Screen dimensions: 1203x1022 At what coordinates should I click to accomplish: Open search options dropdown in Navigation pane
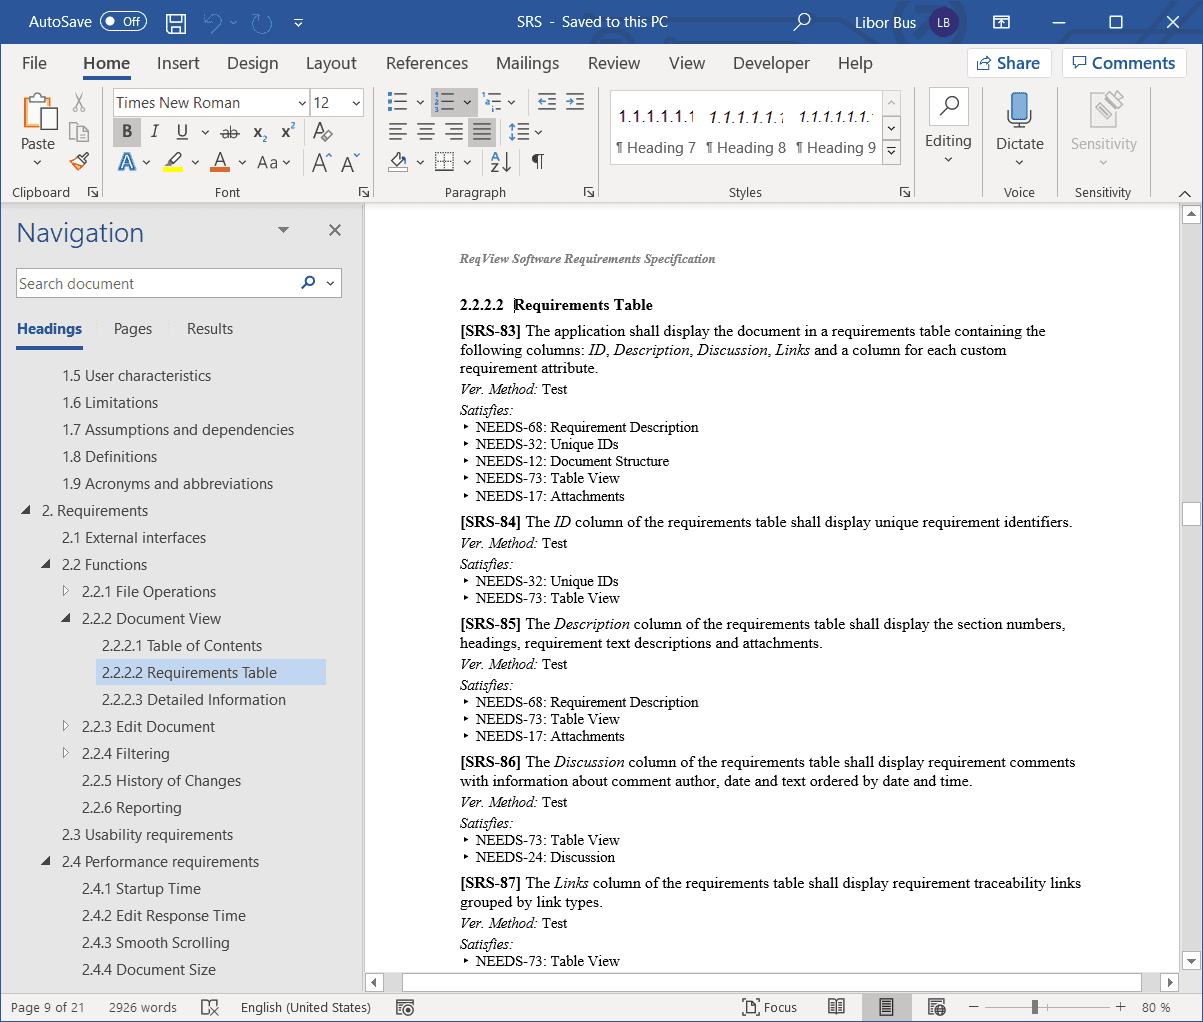coord(330,284)
